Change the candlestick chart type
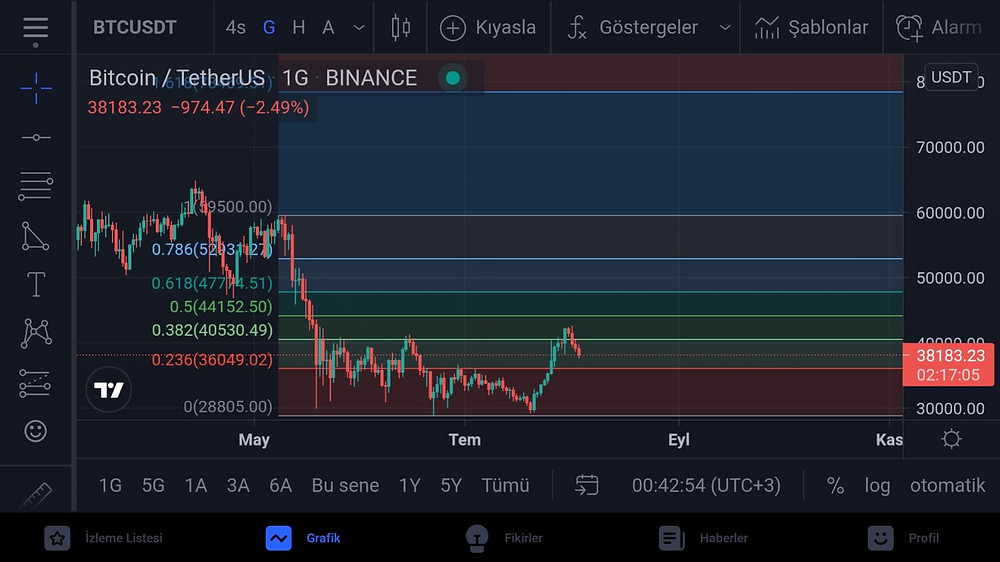 pos(401,27)
